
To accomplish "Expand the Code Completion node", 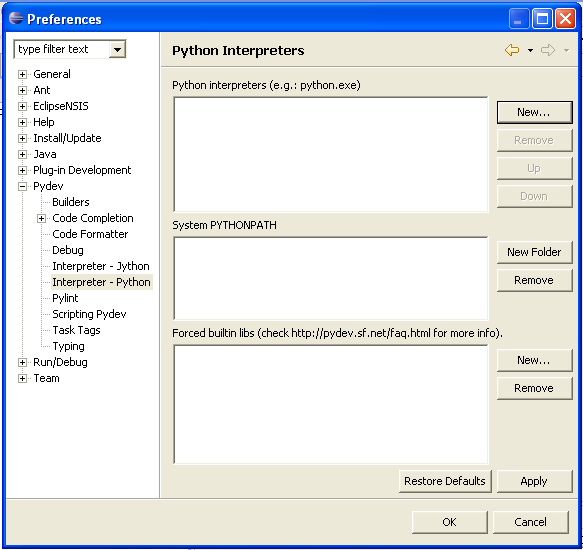I will click(41, 218).
